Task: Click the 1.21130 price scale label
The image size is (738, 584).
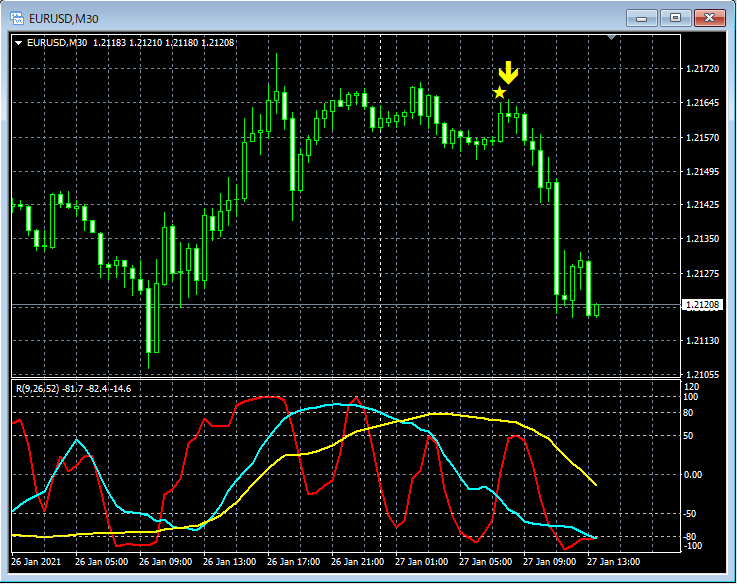Action: point(703,340)
